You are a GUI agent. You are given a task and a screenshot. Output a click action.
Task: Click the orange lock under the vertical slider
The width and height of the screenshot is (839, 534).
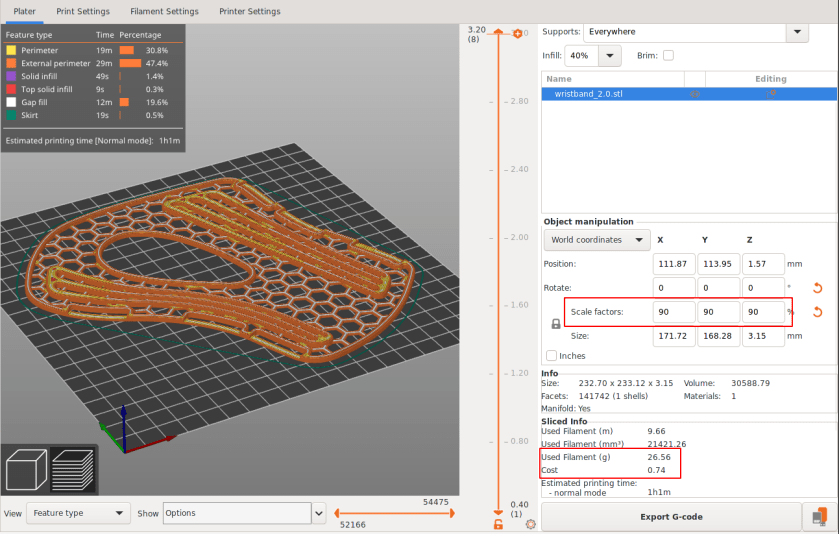498,524
